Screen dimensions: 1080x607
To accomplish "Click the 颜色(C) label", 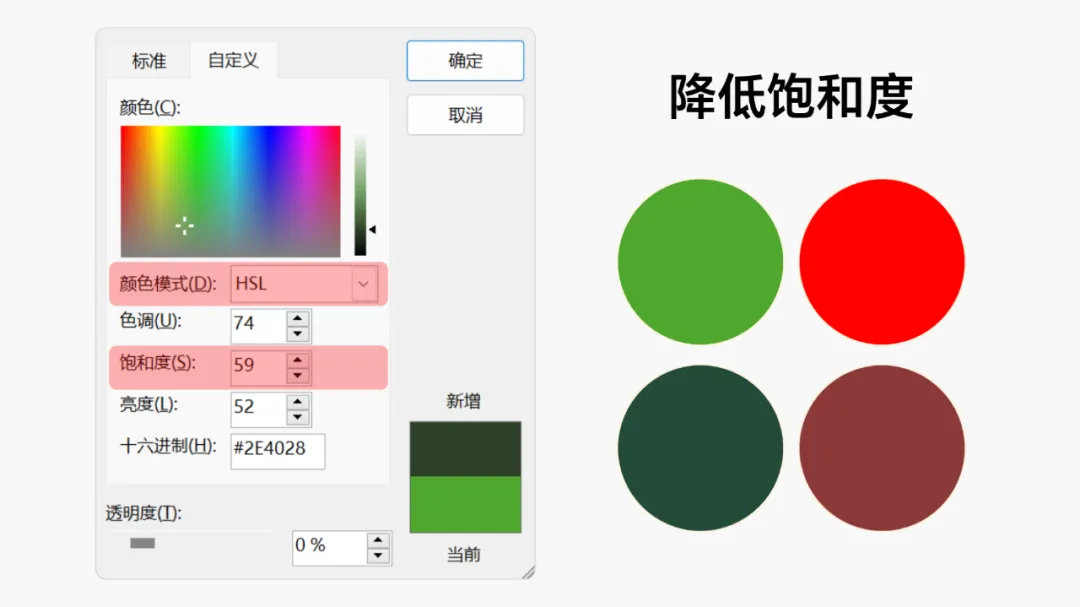I will click(149, 107).
